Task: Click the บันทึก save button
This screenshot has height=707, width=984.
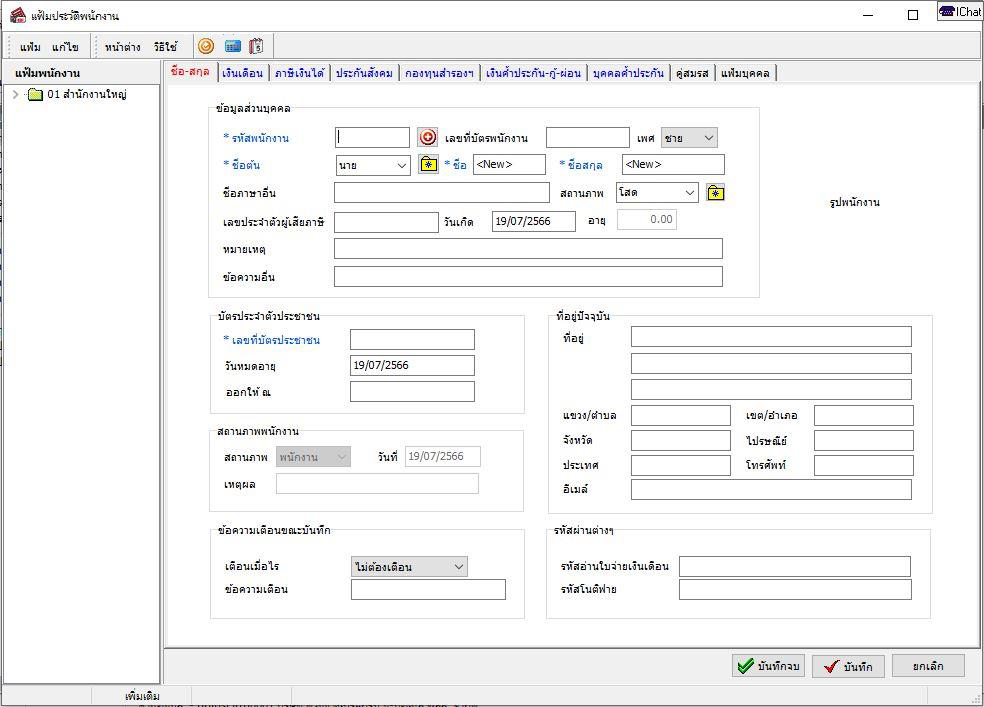Action: (848, 667)
